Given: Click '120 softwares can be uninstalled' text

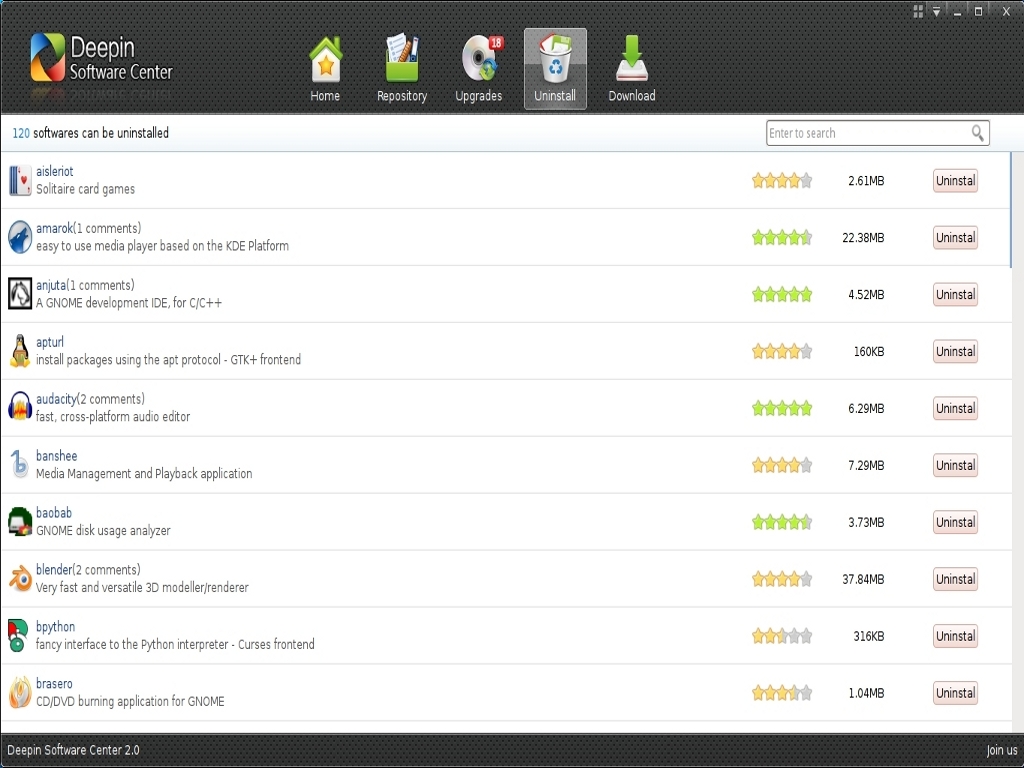Looking at the screenshot, I should [91, 133].
